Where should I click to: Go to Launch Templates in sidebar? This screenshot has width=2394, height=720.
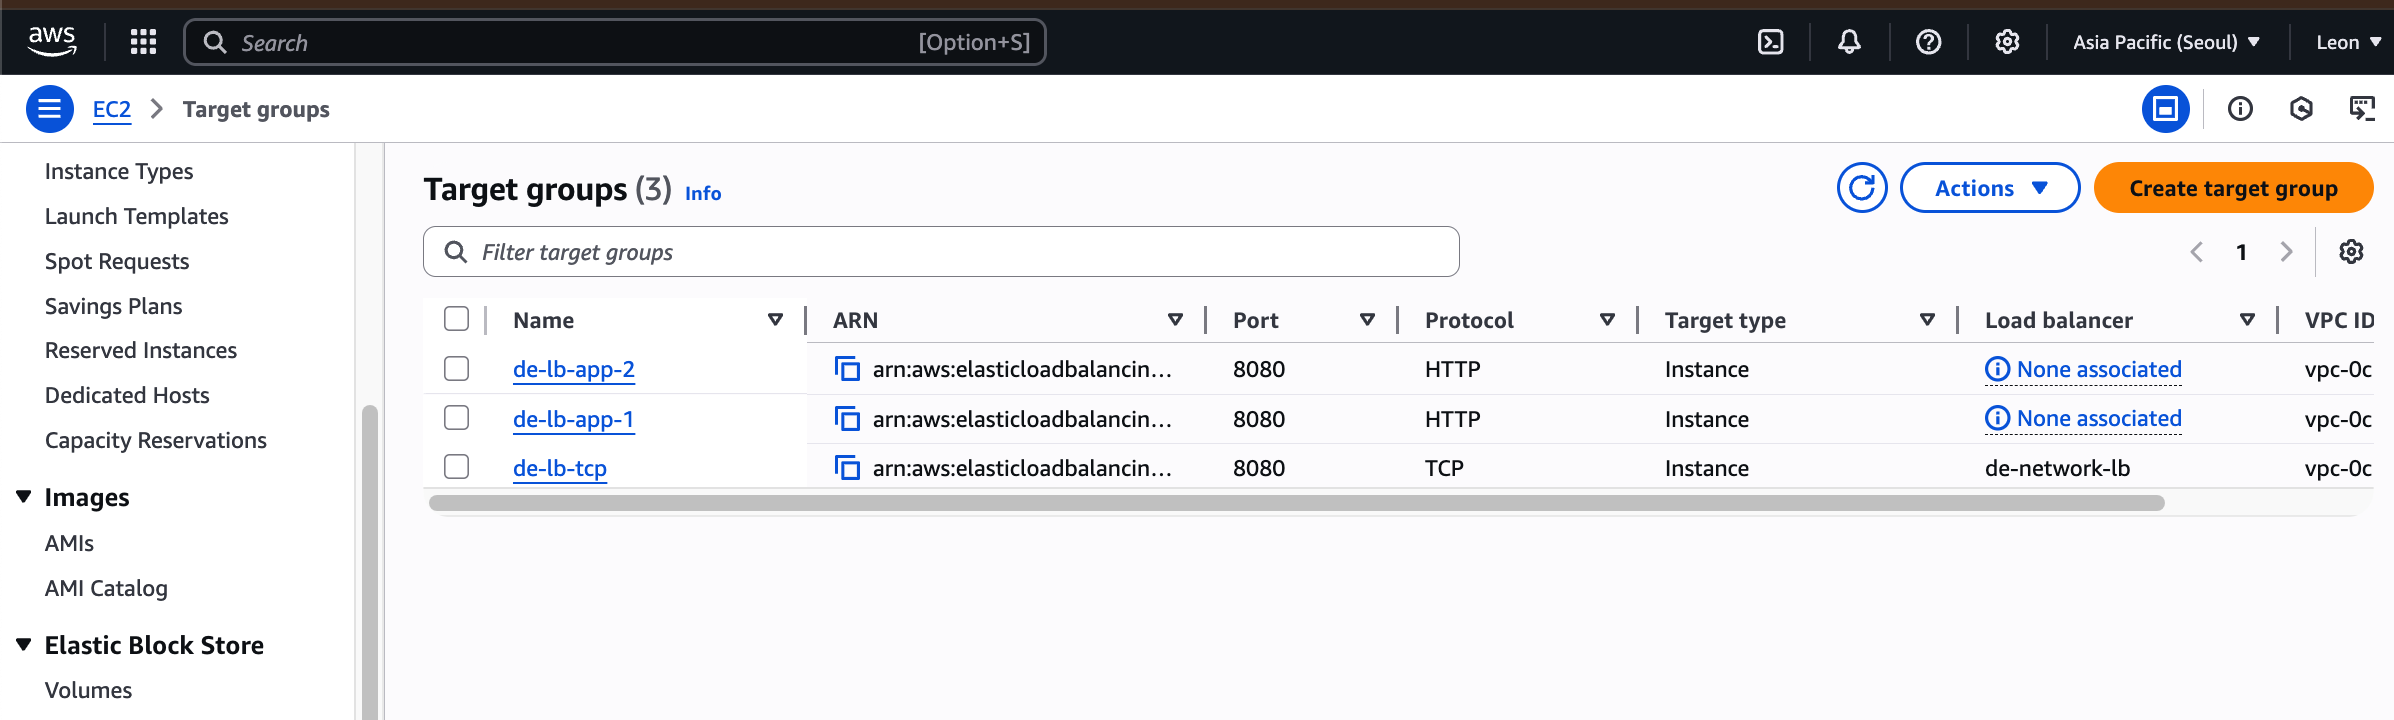coord(136,216)
